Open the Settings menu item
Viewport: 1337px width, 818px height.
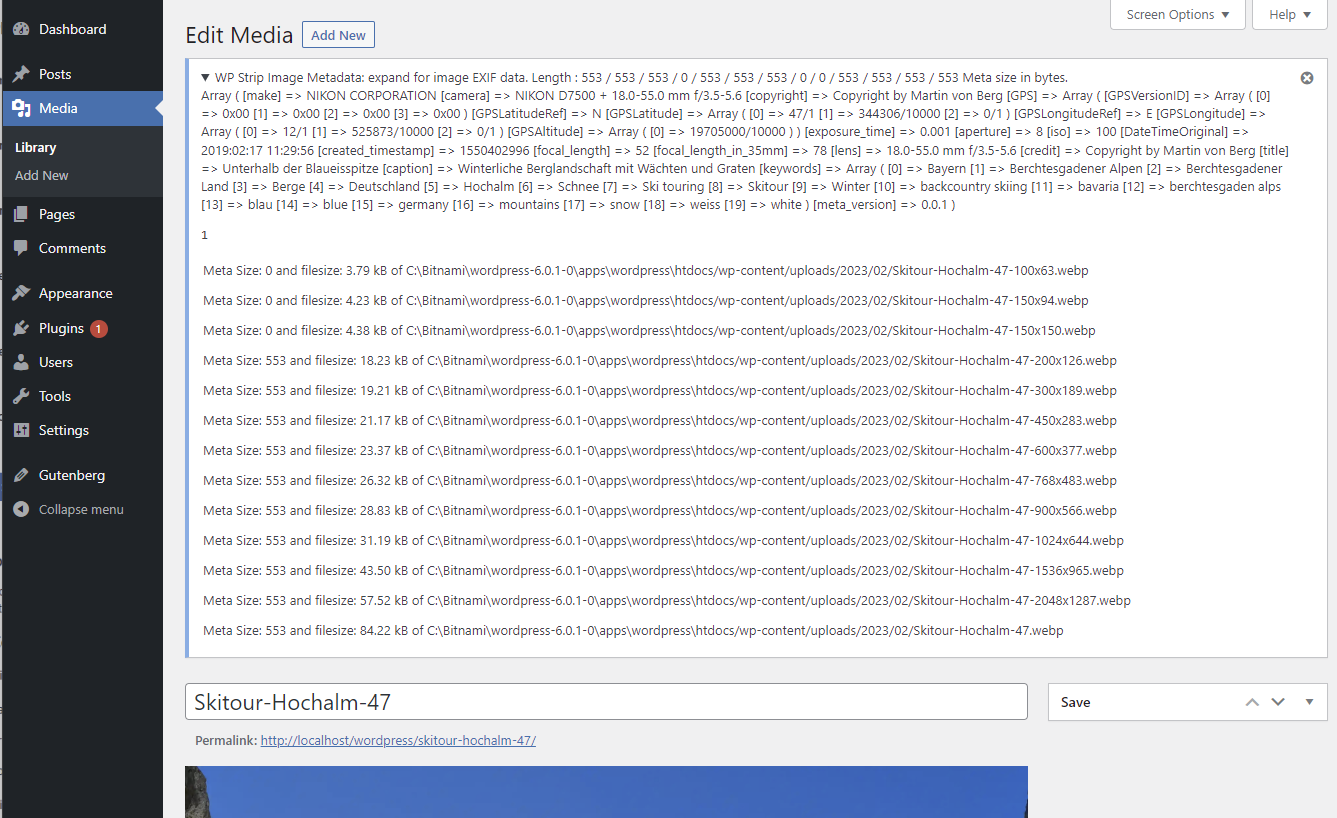82,430
